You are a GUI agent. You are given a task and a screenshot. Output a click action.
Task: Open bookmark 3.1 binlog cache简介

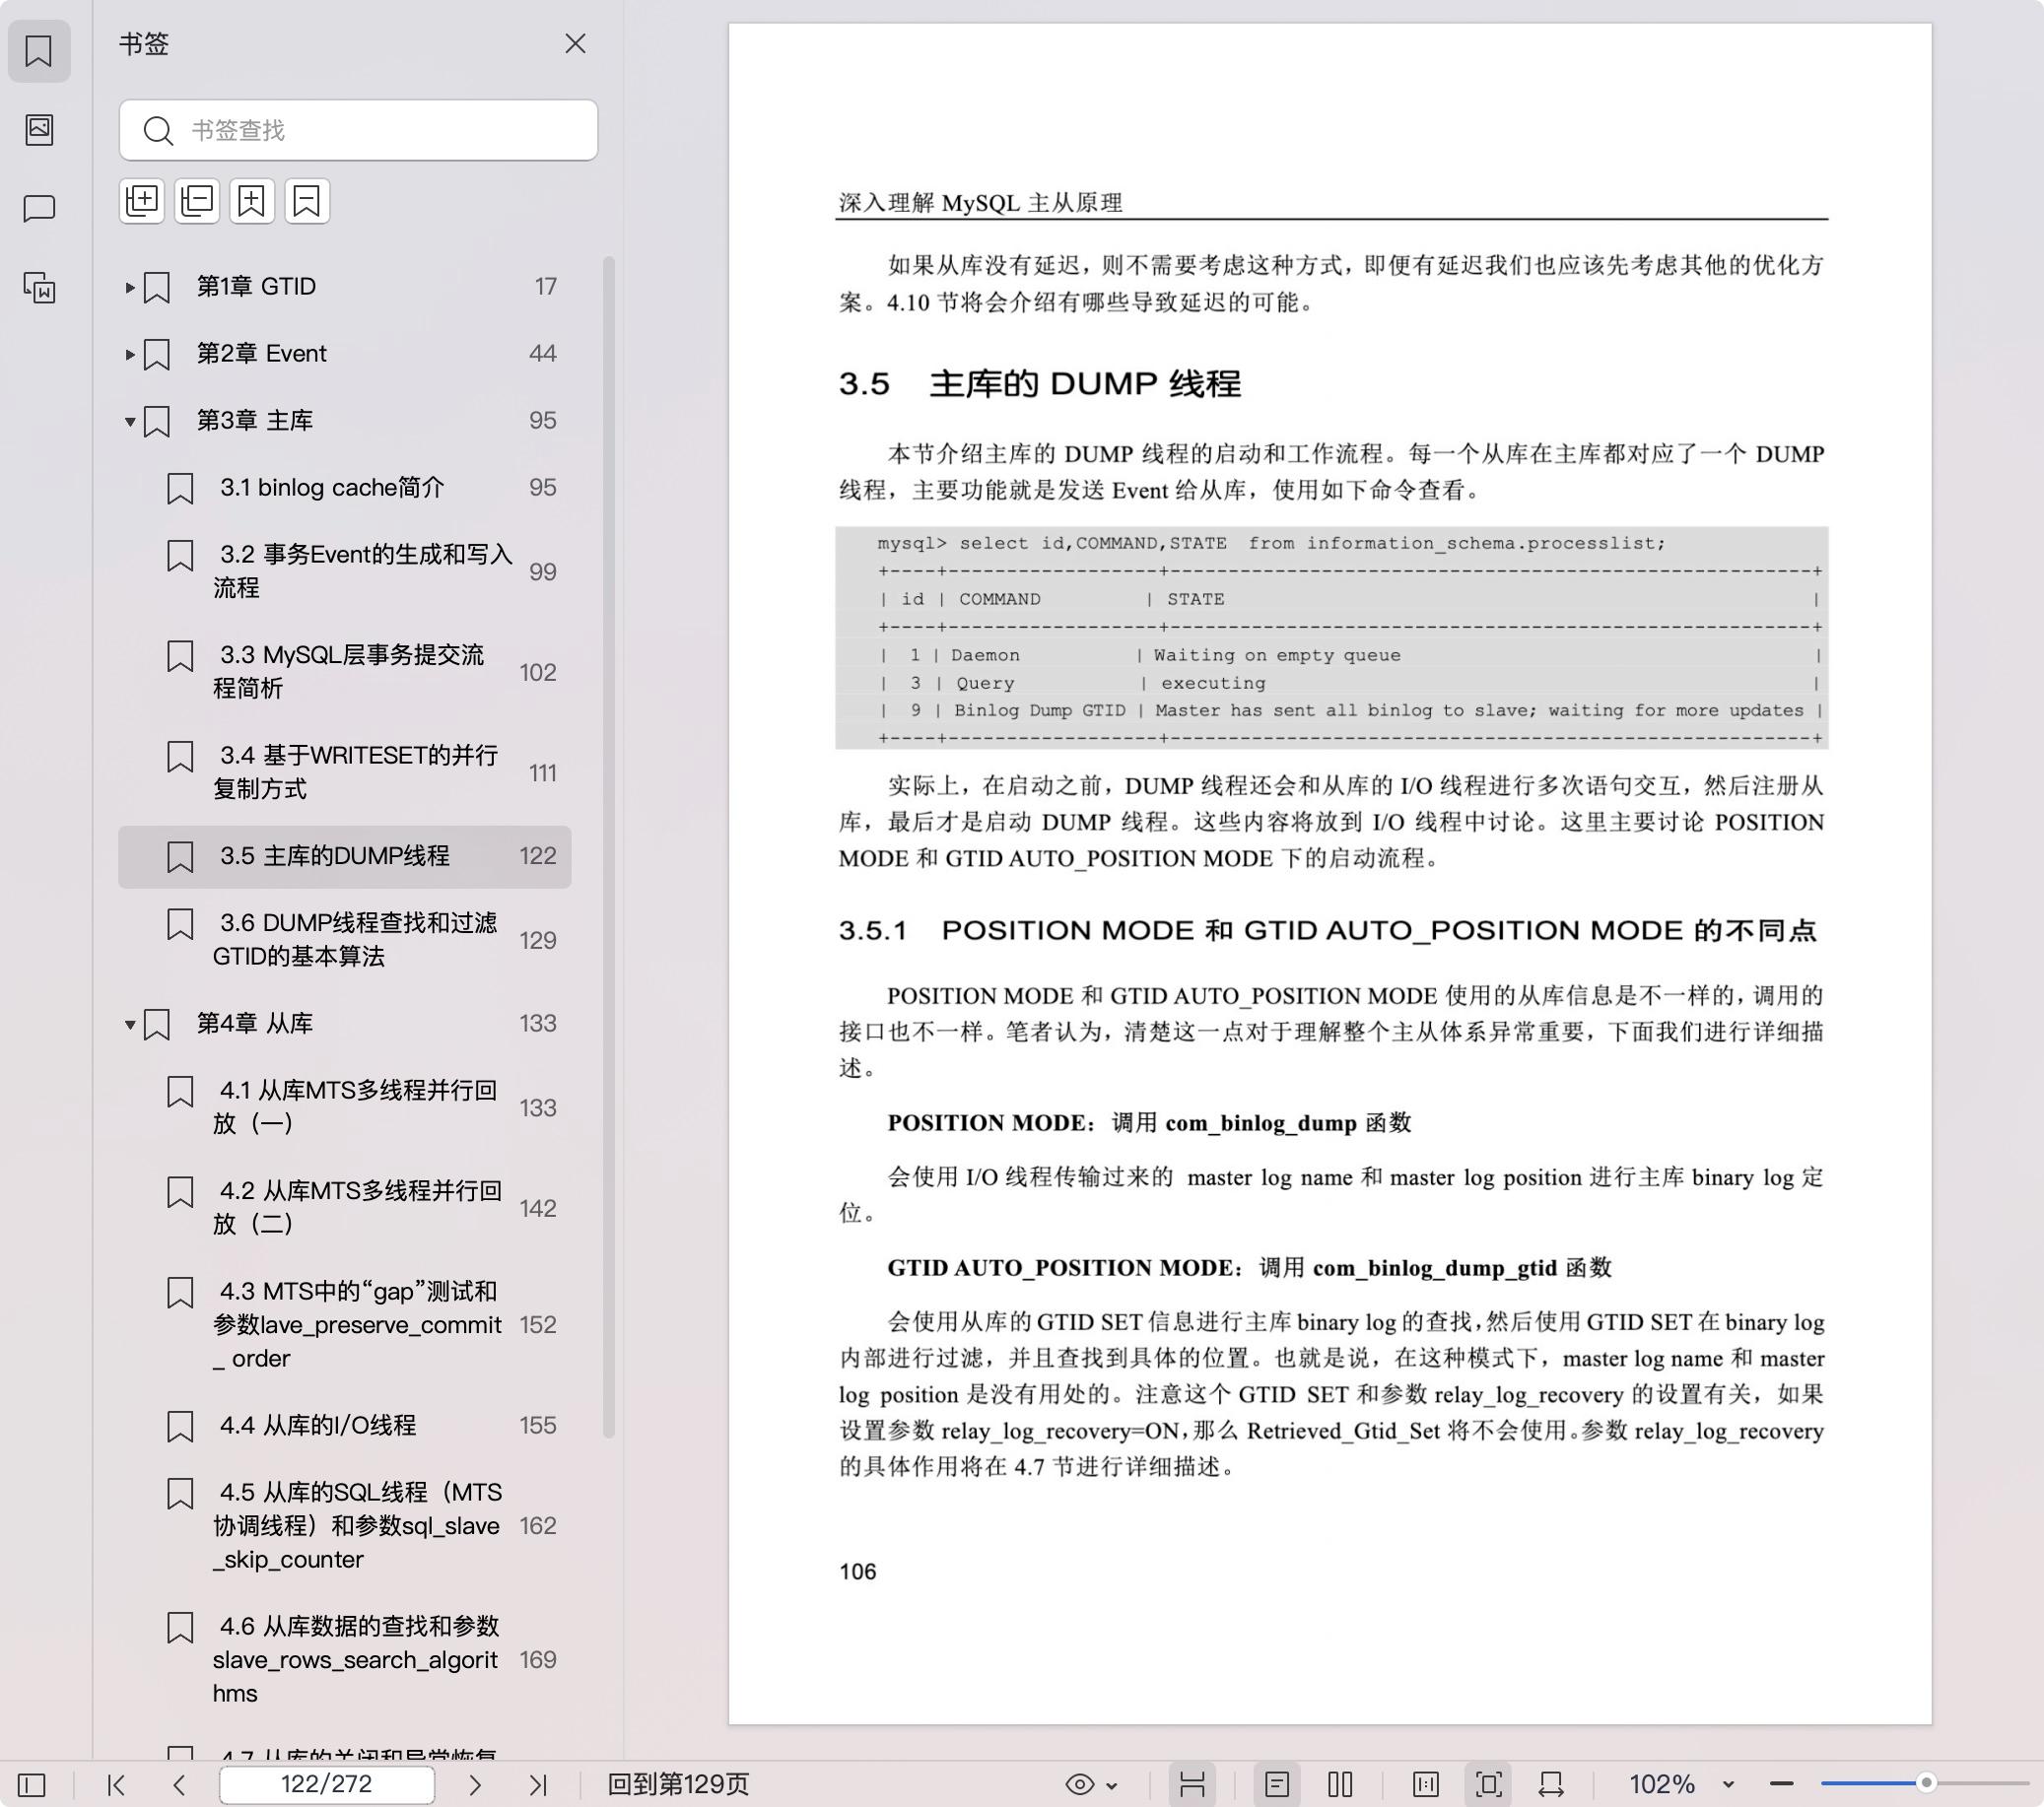pyautogui.click(x=344, y=488)
